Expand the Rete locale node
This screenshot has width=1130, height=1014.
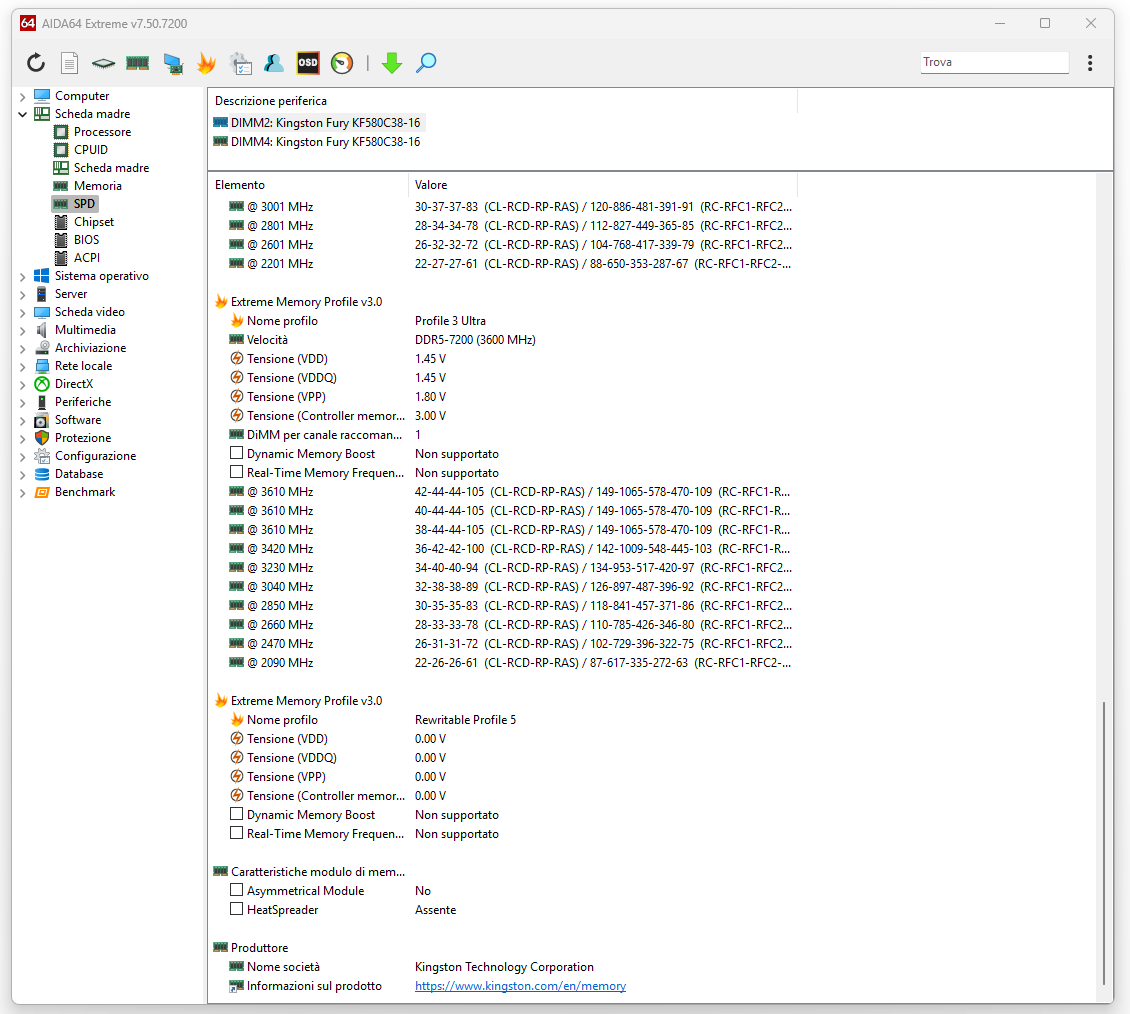point(22,367)
